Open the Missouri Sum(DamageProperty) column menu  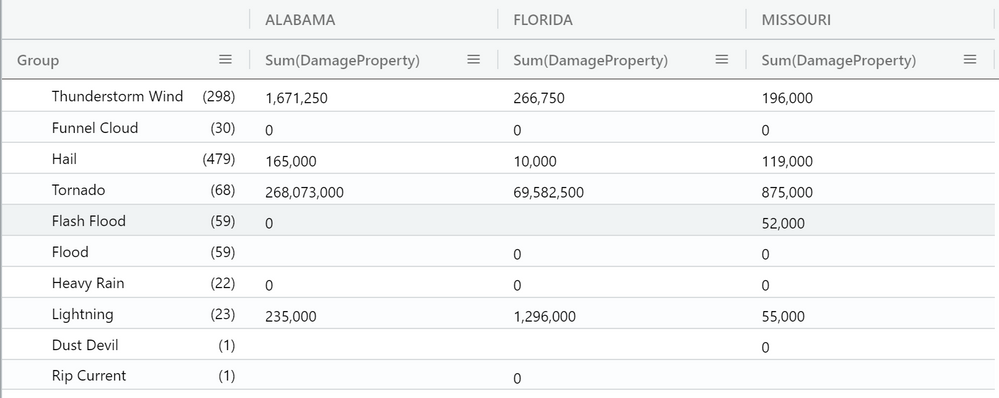click(970, 59)
